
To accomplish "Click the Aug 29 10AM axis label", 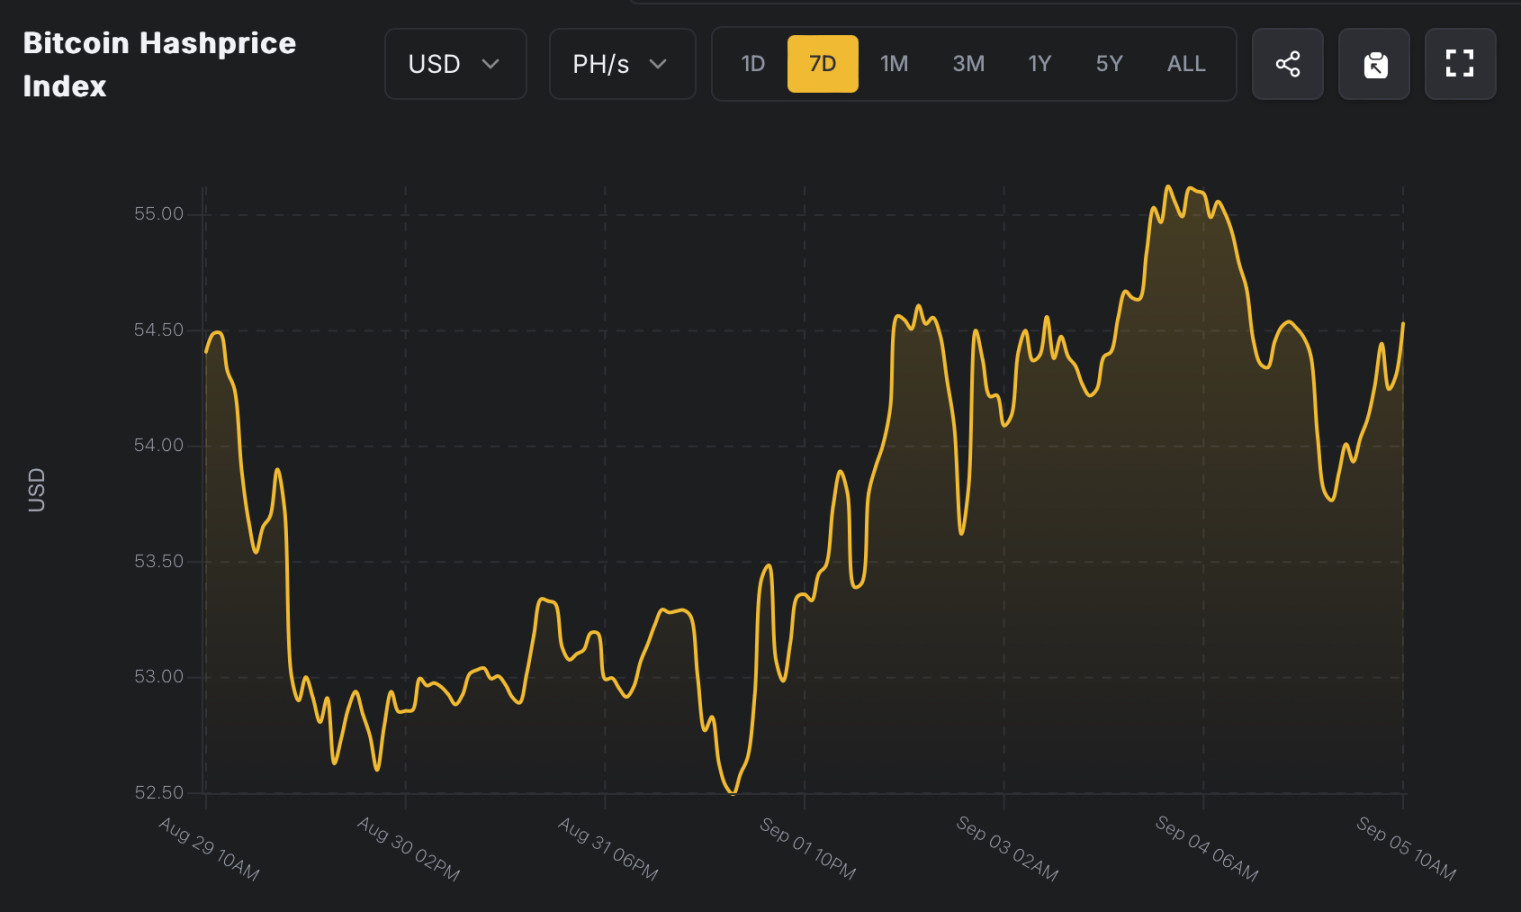I will 209,849.
